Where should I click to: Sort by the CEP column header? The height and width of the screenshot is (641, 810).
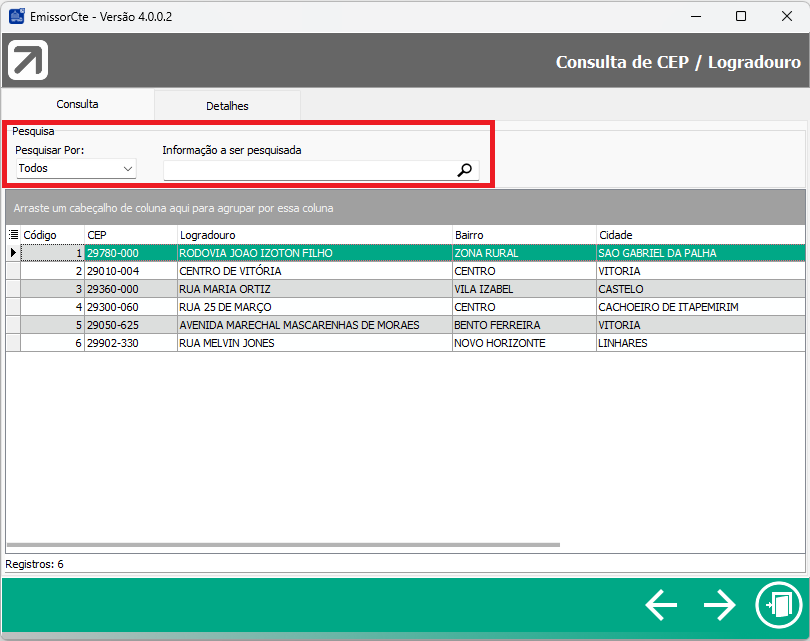coord(130,235)
